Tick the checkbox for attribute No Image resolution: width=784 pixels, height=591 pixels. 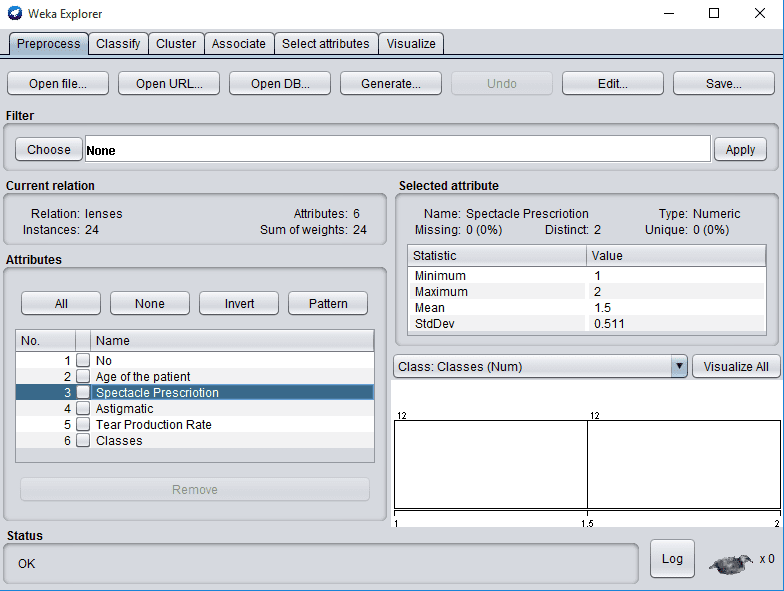[x=83, y=360]
